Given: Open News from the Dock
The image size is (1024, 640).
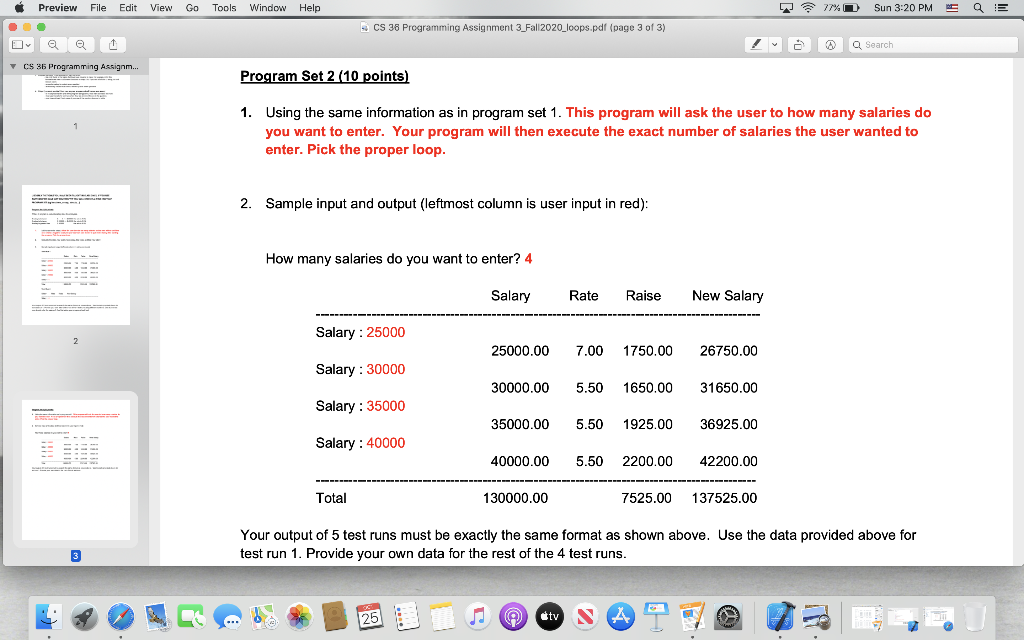Looking at the screenshot, I should tap(585, 616).
